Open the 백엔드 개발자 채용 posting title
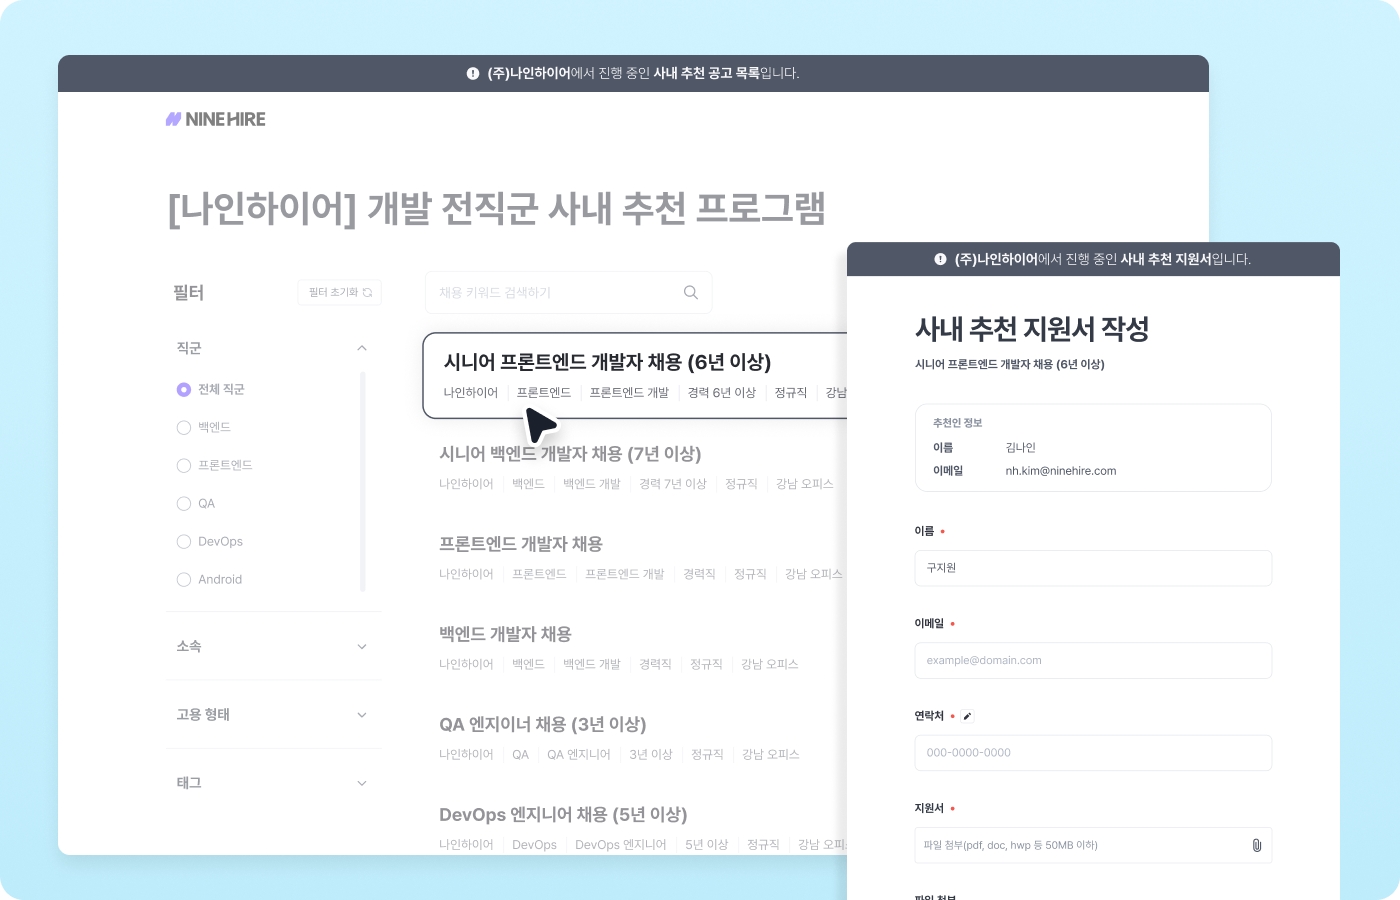Viewport: 1400px width, 900px height. click(x=505, y=634)
